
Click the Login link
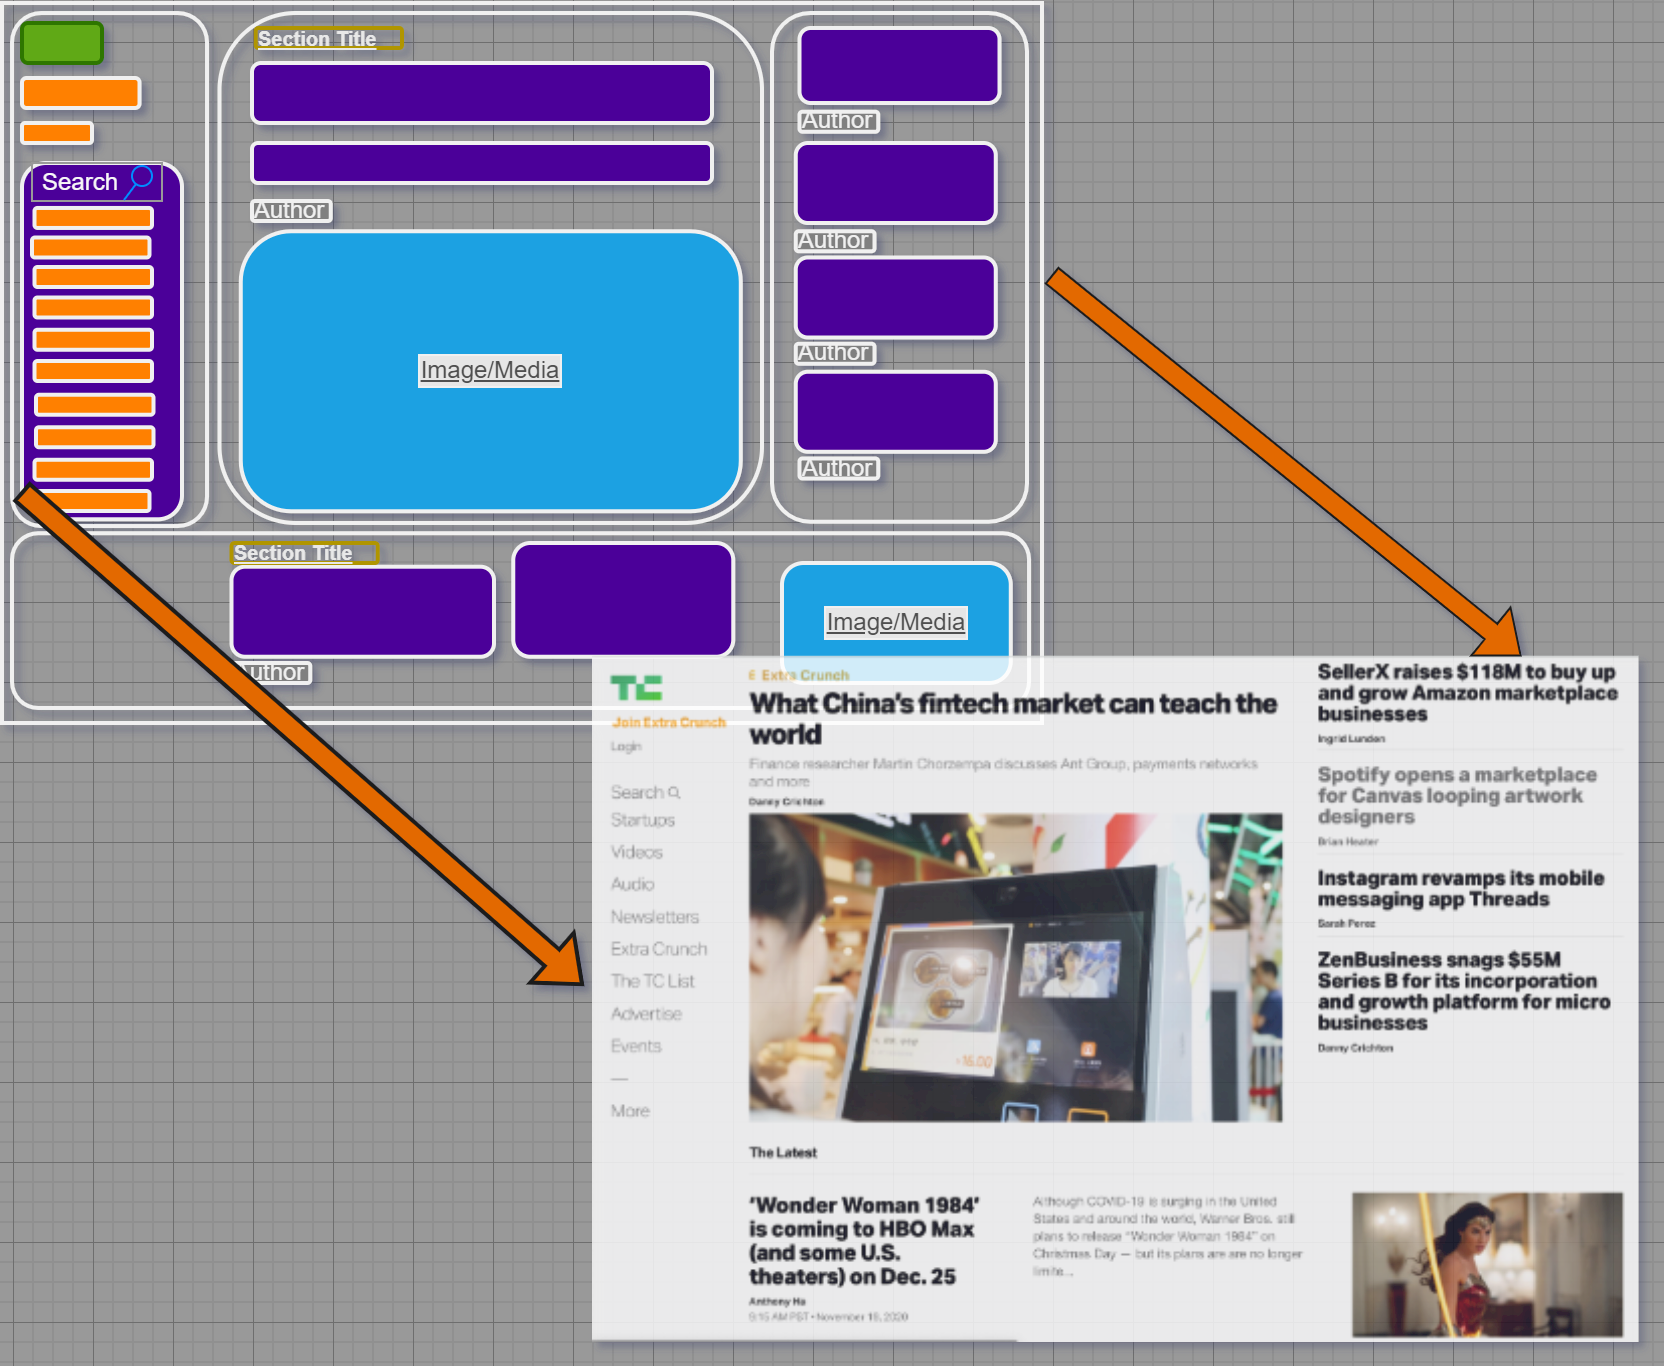(x=626, y=747)
